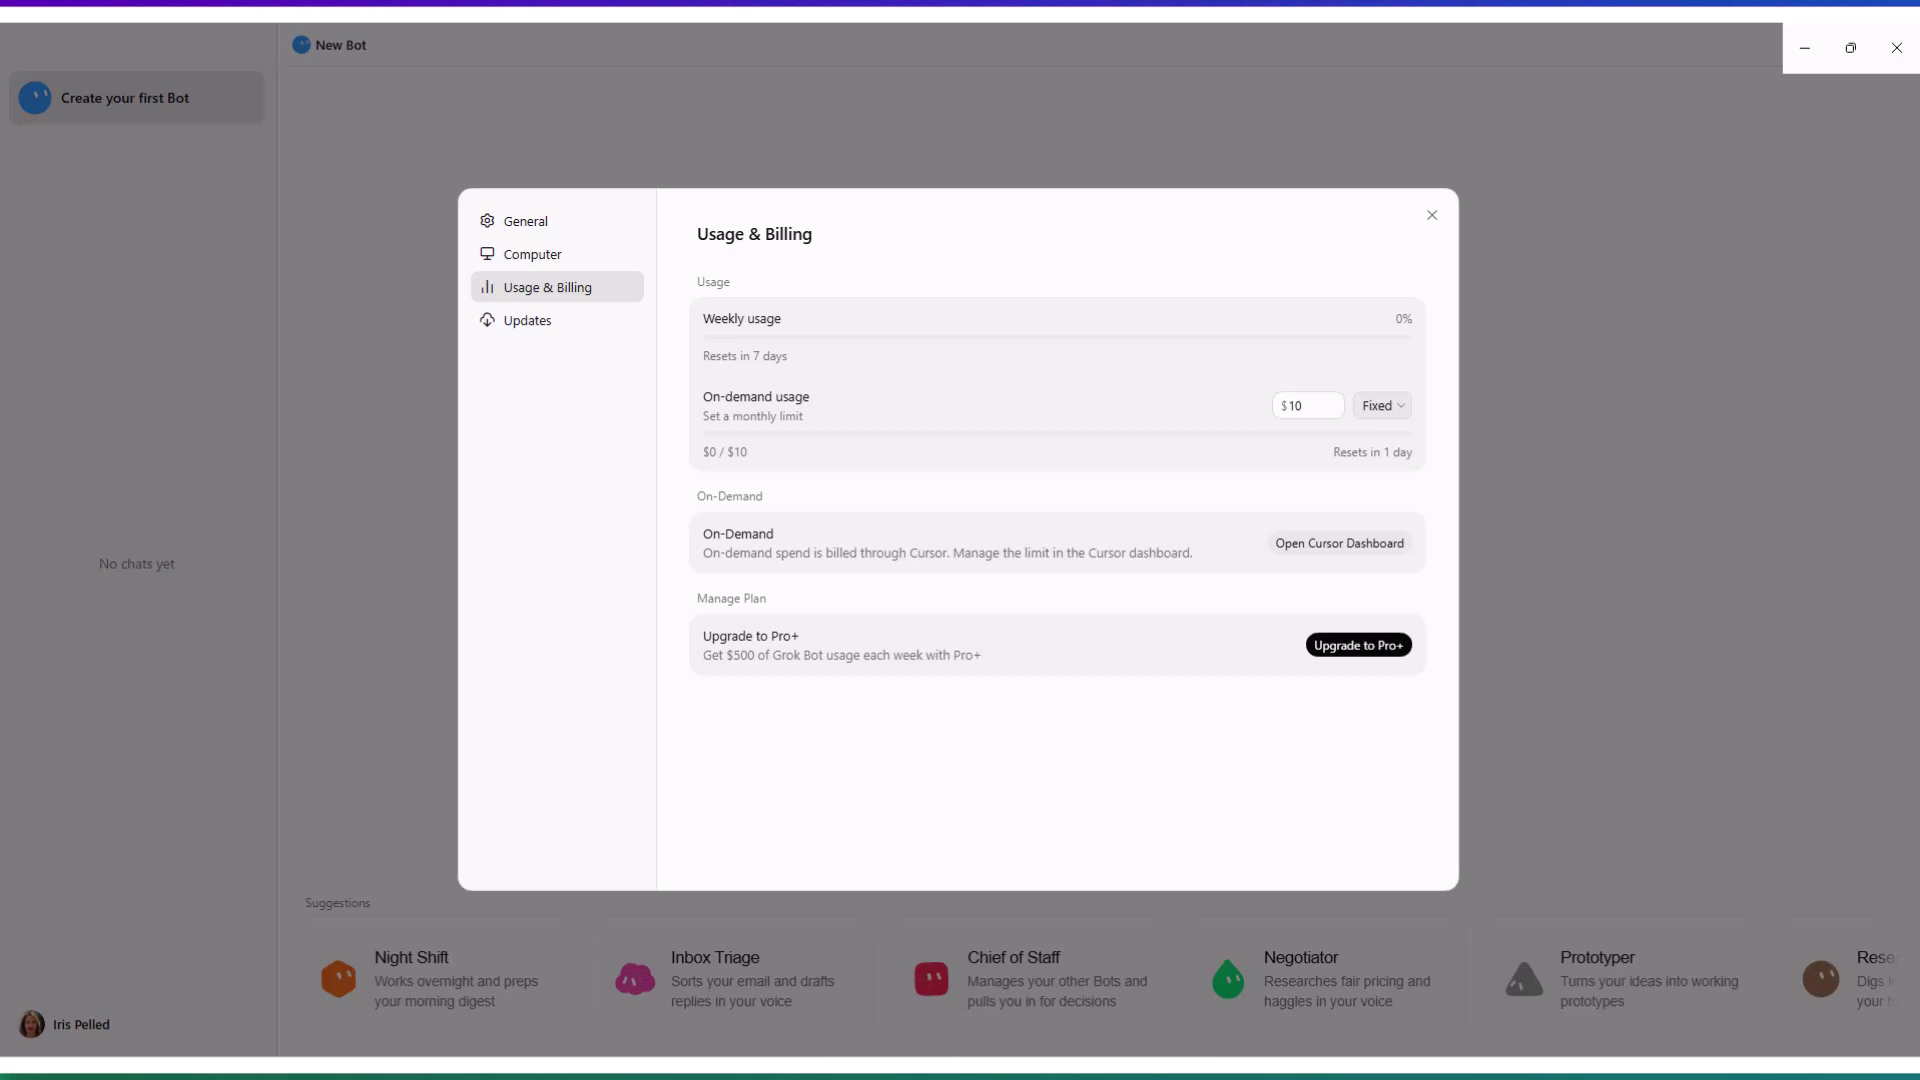Click the Manage Plan section label

point(731,598)
